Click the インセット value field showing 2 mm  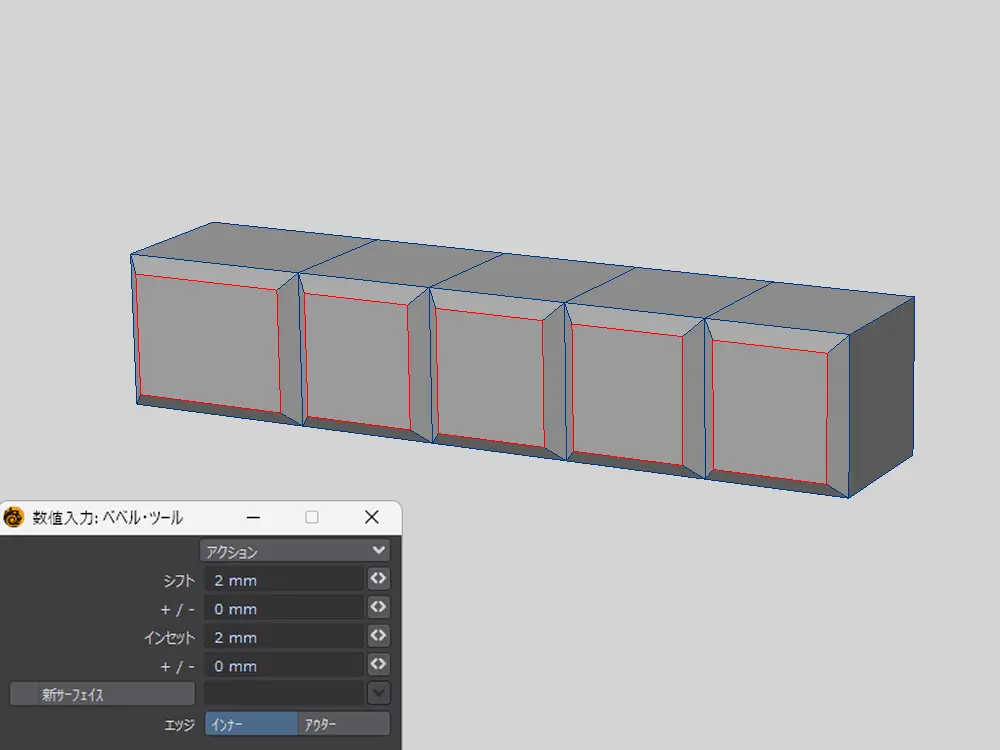click(284, 637)
